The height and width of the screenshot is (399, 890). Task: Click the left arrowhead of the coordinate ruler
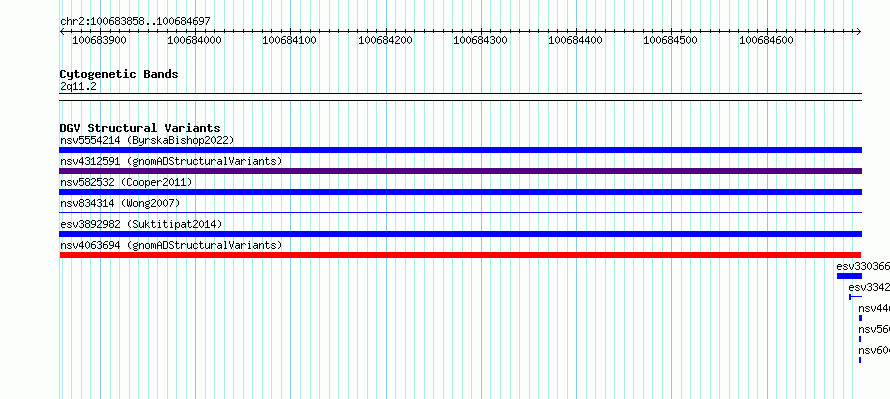point(62,32)
